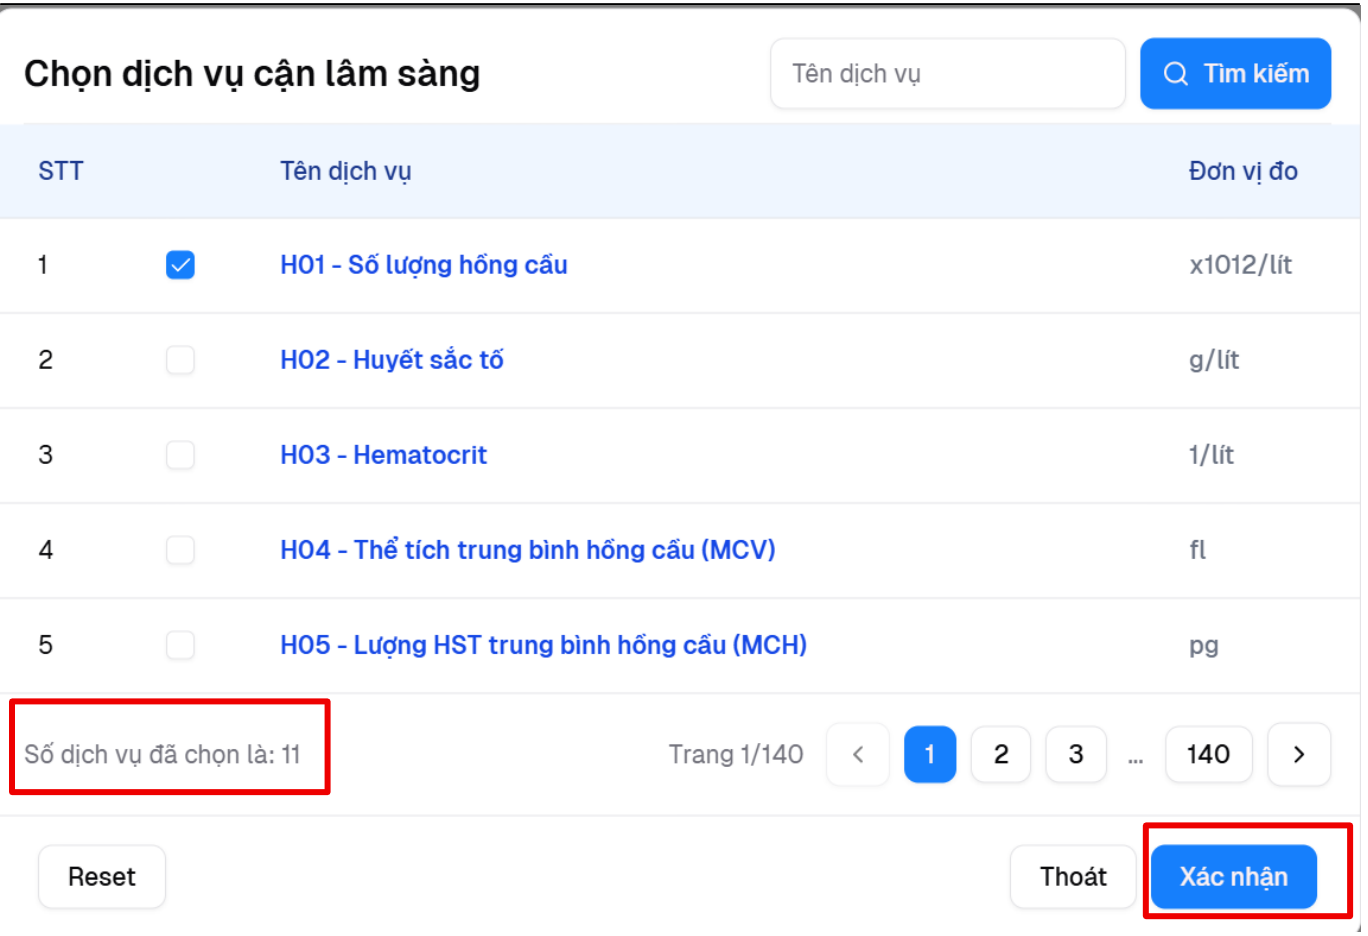Open H05 - Lượng HST trung bình hồng cầu link
The width and height of the screenshot is (1368, 936).
point(543,645)
